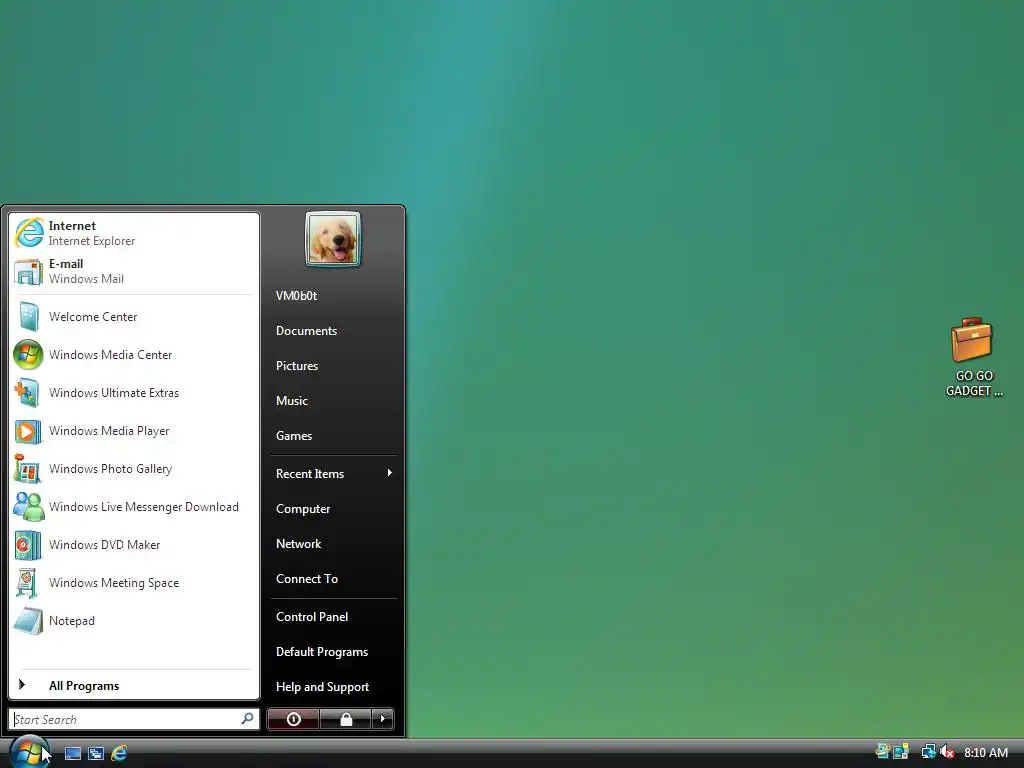Open Notepad icon in Start menu

tap(29, 621)
